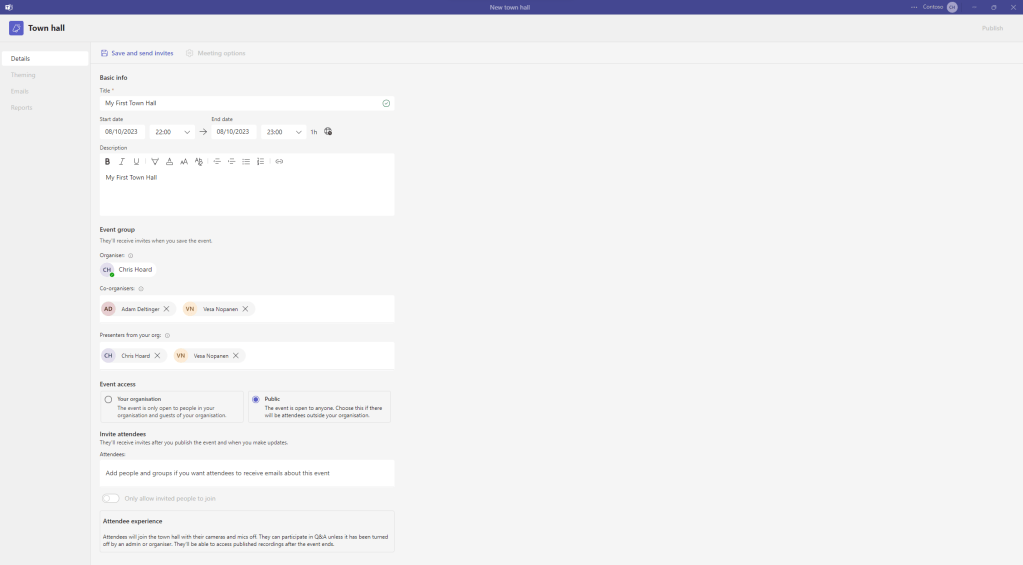Select the Public event access option
Image resolution: width=1023 pixels, height=565 pixels.
[x=256, y=399]
